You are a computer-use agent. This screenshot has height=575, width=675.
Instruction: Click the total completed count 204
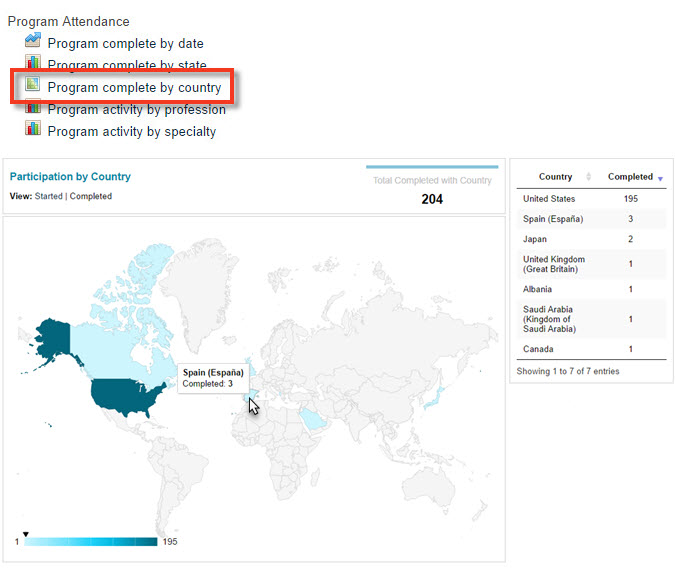432,199
